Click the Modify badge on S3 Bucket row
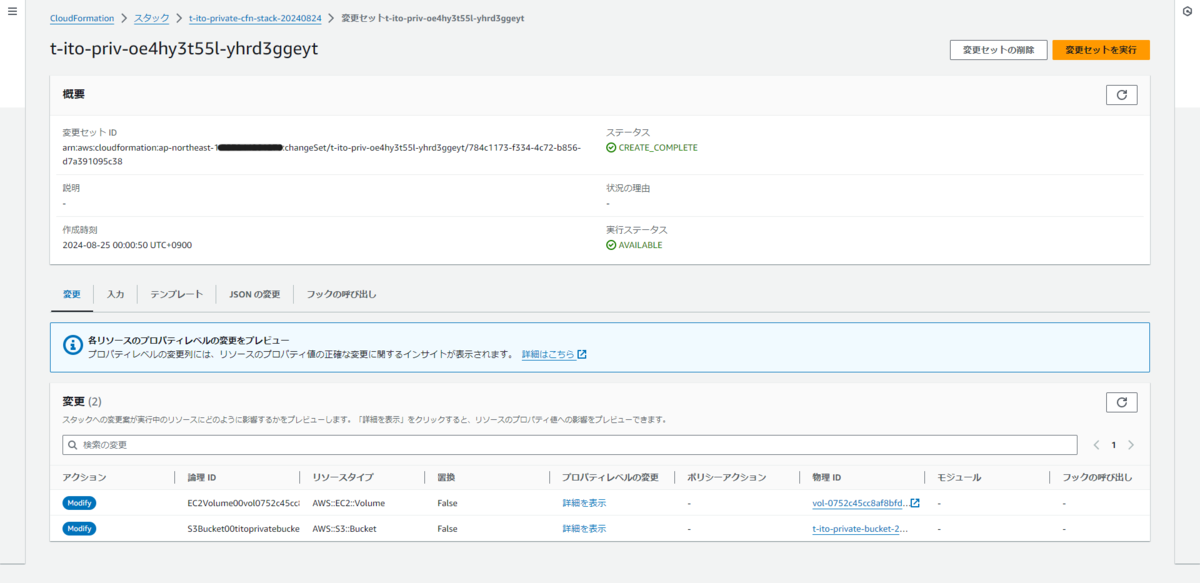The width and height of the screenshot is (1200, 583). point(80,529)
